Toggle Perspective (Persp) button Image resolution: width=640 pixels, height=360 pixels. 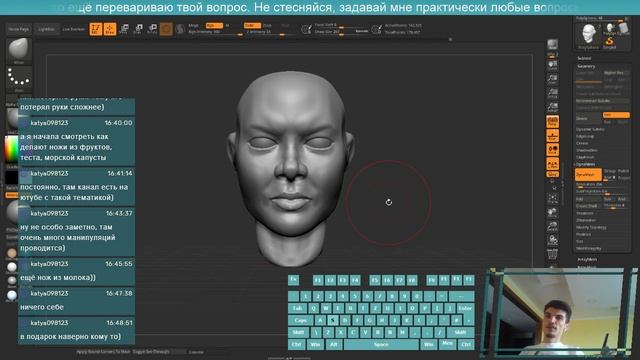click(x=552, y=121)
